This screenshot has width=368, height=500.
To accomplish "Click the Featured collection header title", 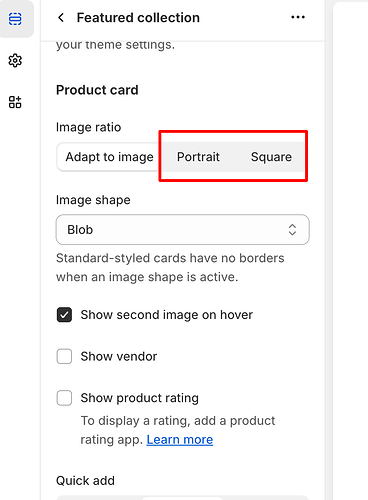I will point(138,18).
